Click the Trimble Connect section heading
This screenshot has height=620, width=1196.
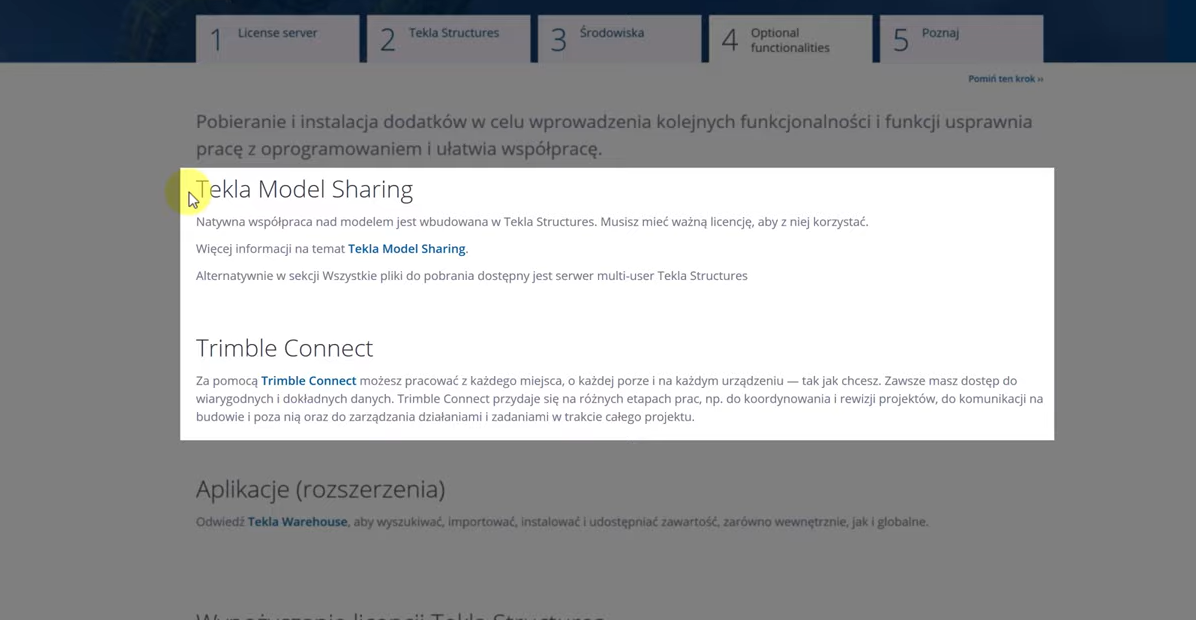(x=284, y=348)
